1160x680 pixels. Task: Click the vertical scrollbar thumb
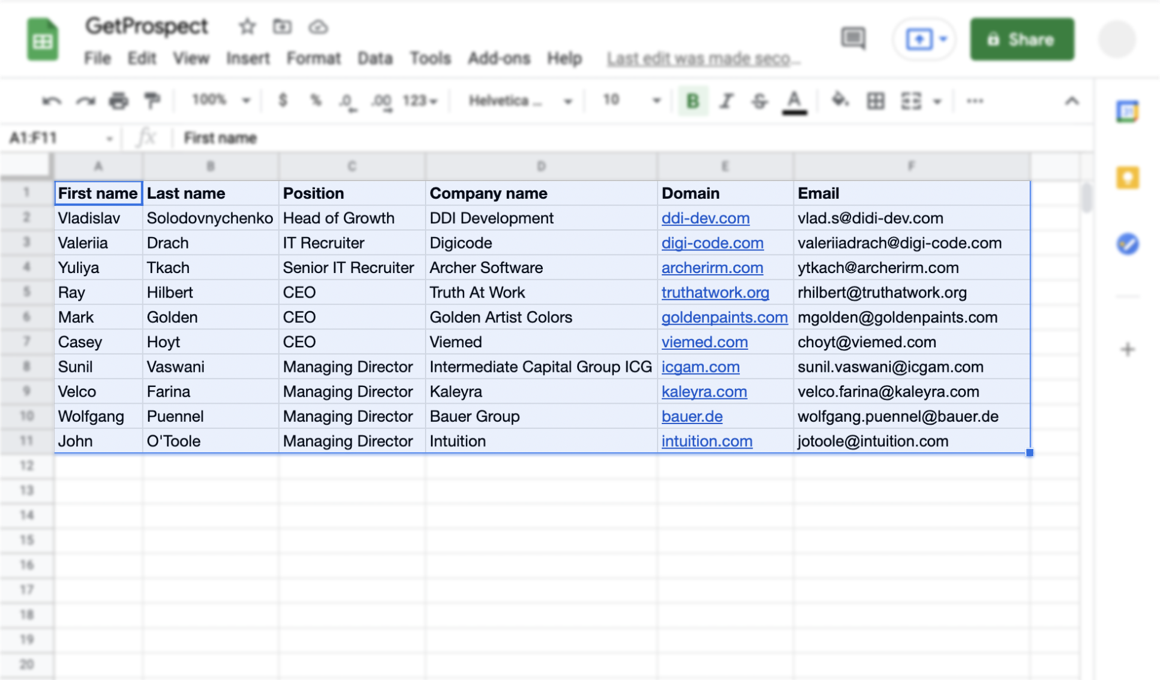pyautogui.click(x=1086, y=198)
